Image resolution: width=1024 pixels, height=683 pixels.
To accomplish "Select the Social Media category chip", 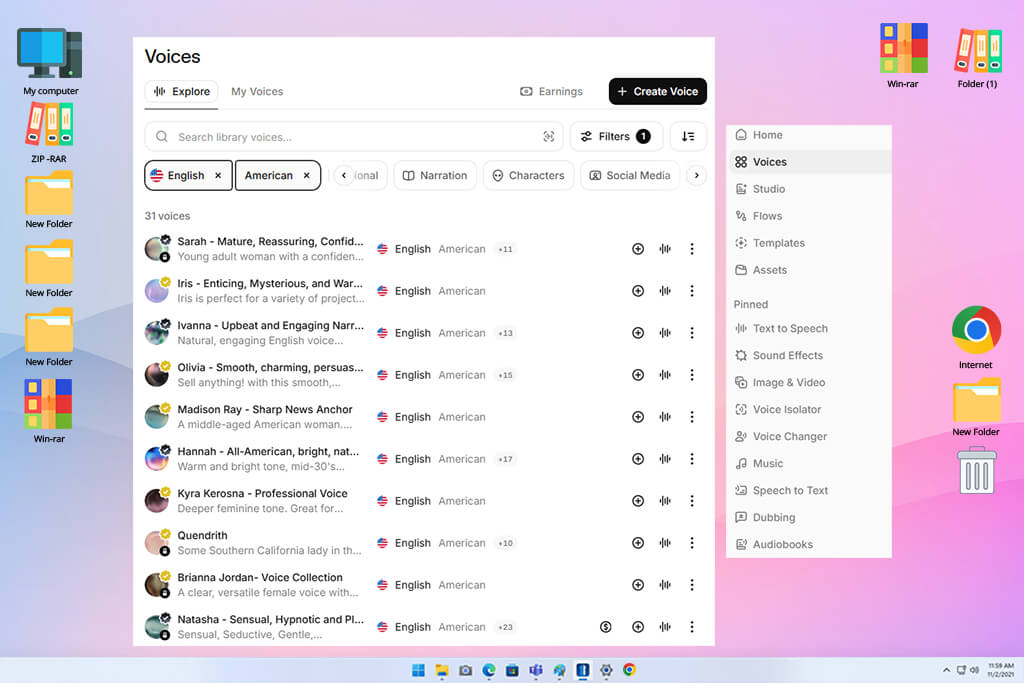I will coord(630,176).
